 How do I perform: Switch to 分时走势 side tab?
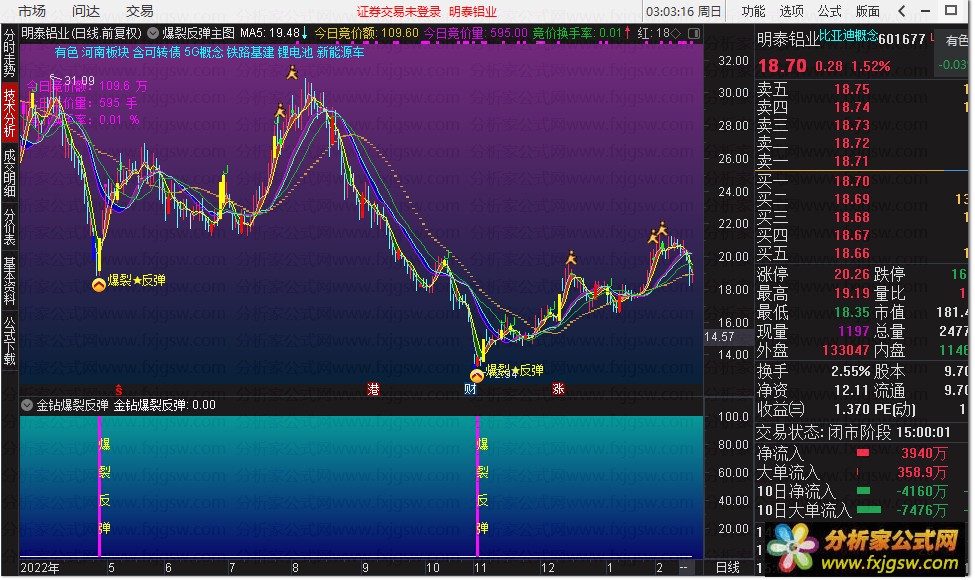pyautogui.click(x=9, y=53)
